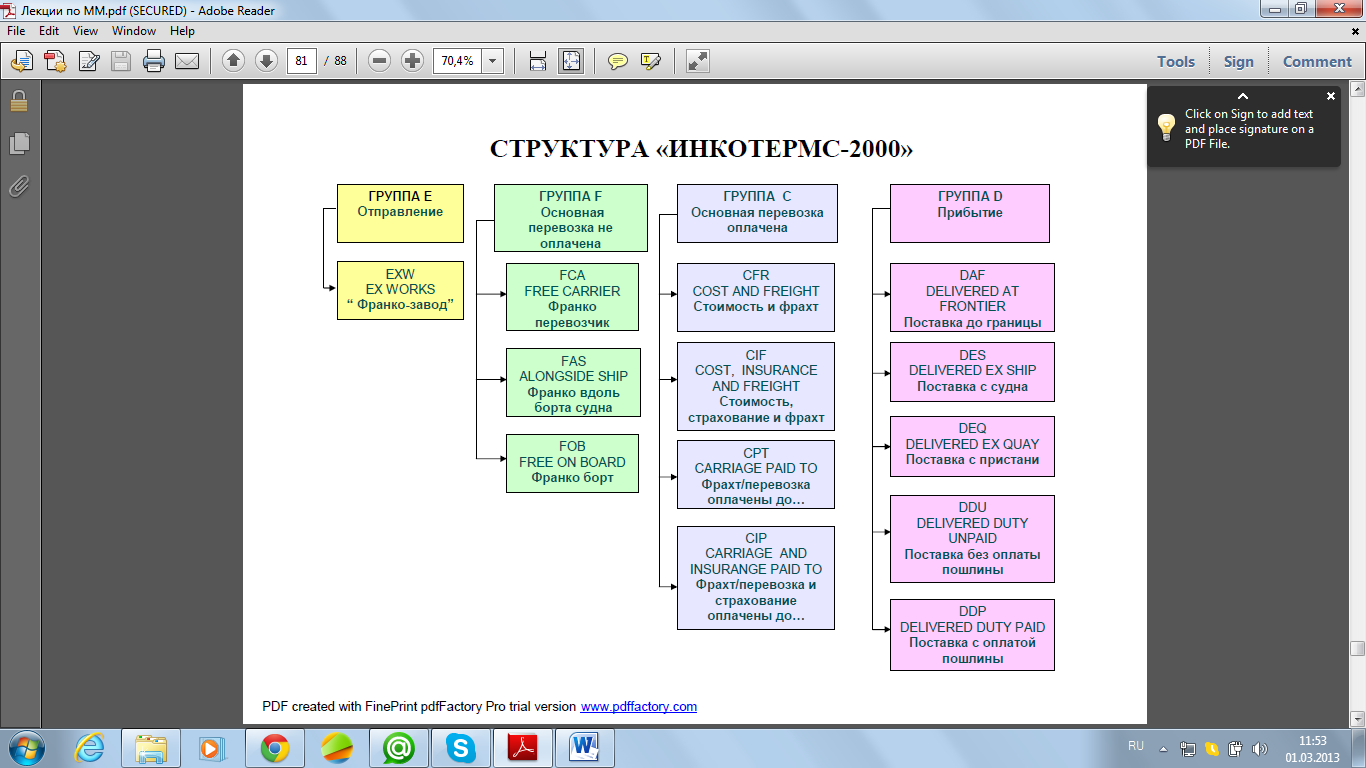Go to next page arrow
Viewport: 1366px width, 768px height.
click(266, 61)
